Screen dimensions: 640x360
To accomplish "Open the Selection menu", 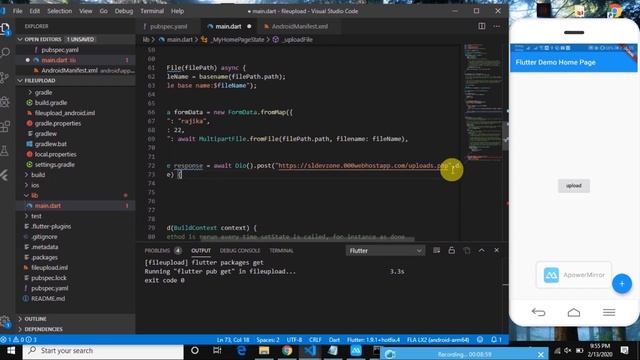I will (60, 11).
